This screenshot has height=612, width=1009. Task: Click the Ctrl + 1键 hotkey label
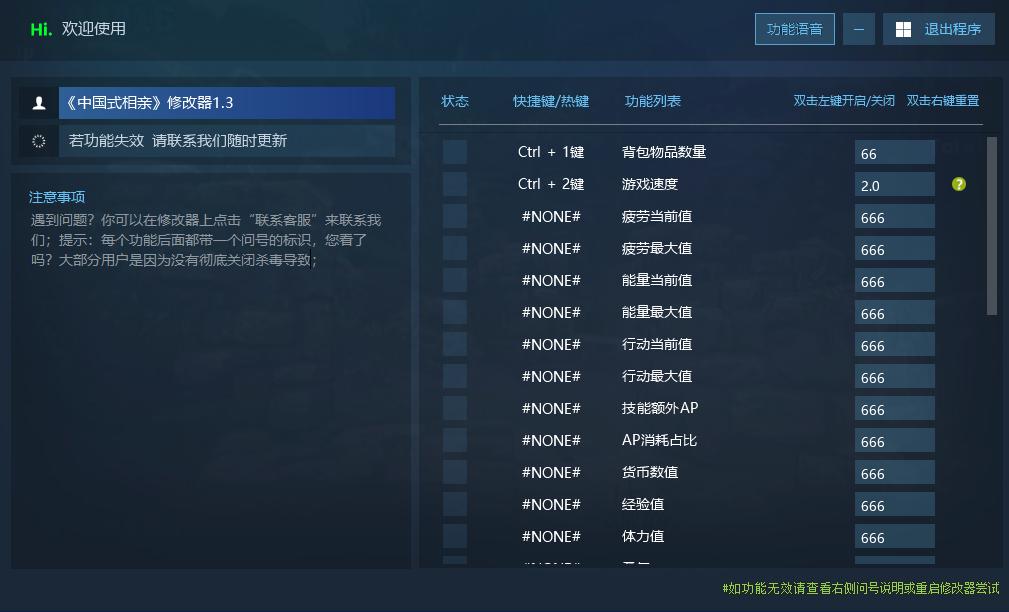551,152
